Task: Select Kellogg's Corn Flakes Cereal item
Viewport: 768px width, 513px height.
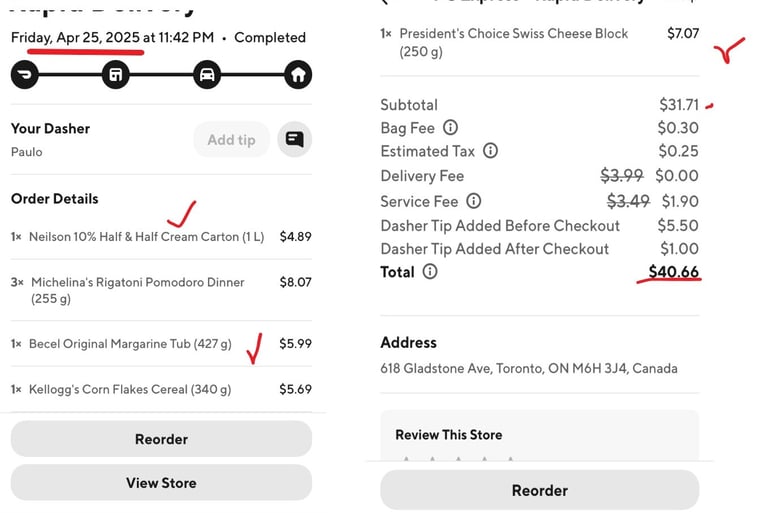Action: coord(161,390)
